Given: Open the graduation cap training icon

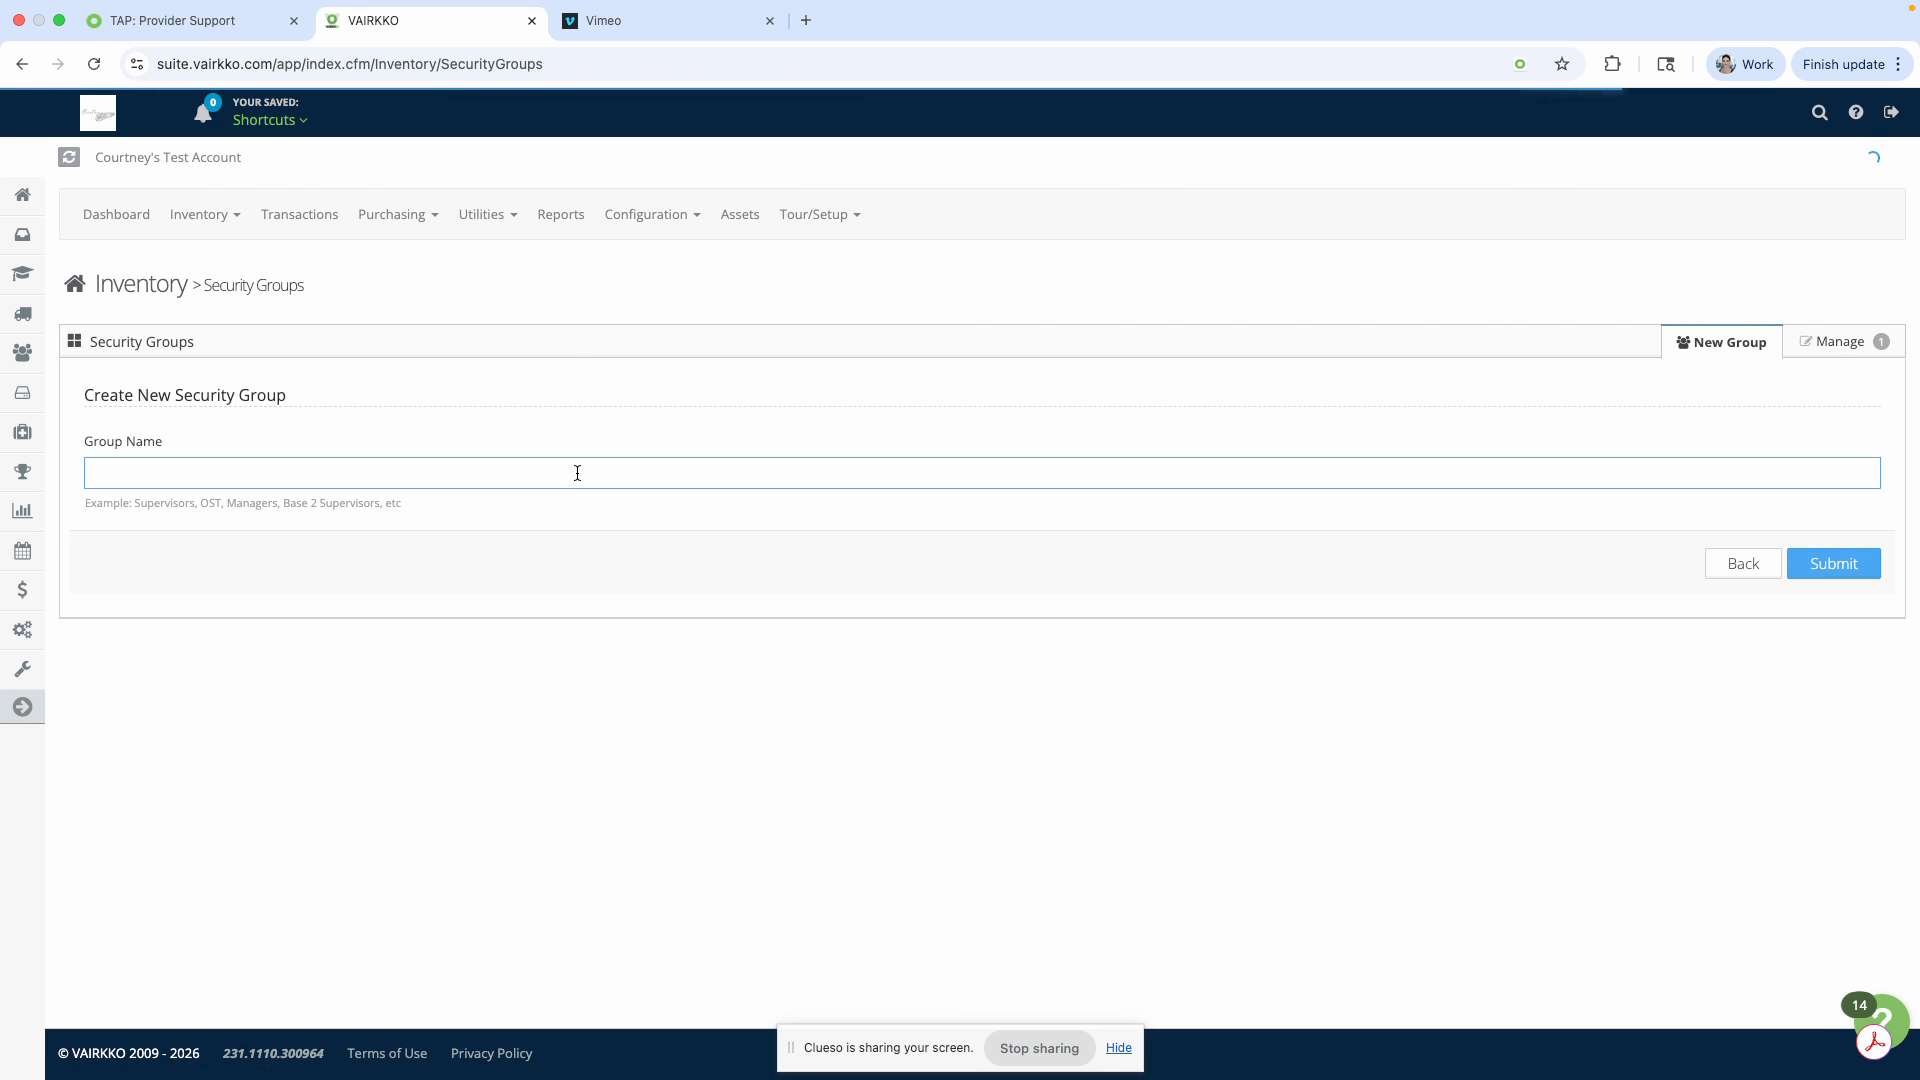Looking at the screenshot, I should coord(22,274).
